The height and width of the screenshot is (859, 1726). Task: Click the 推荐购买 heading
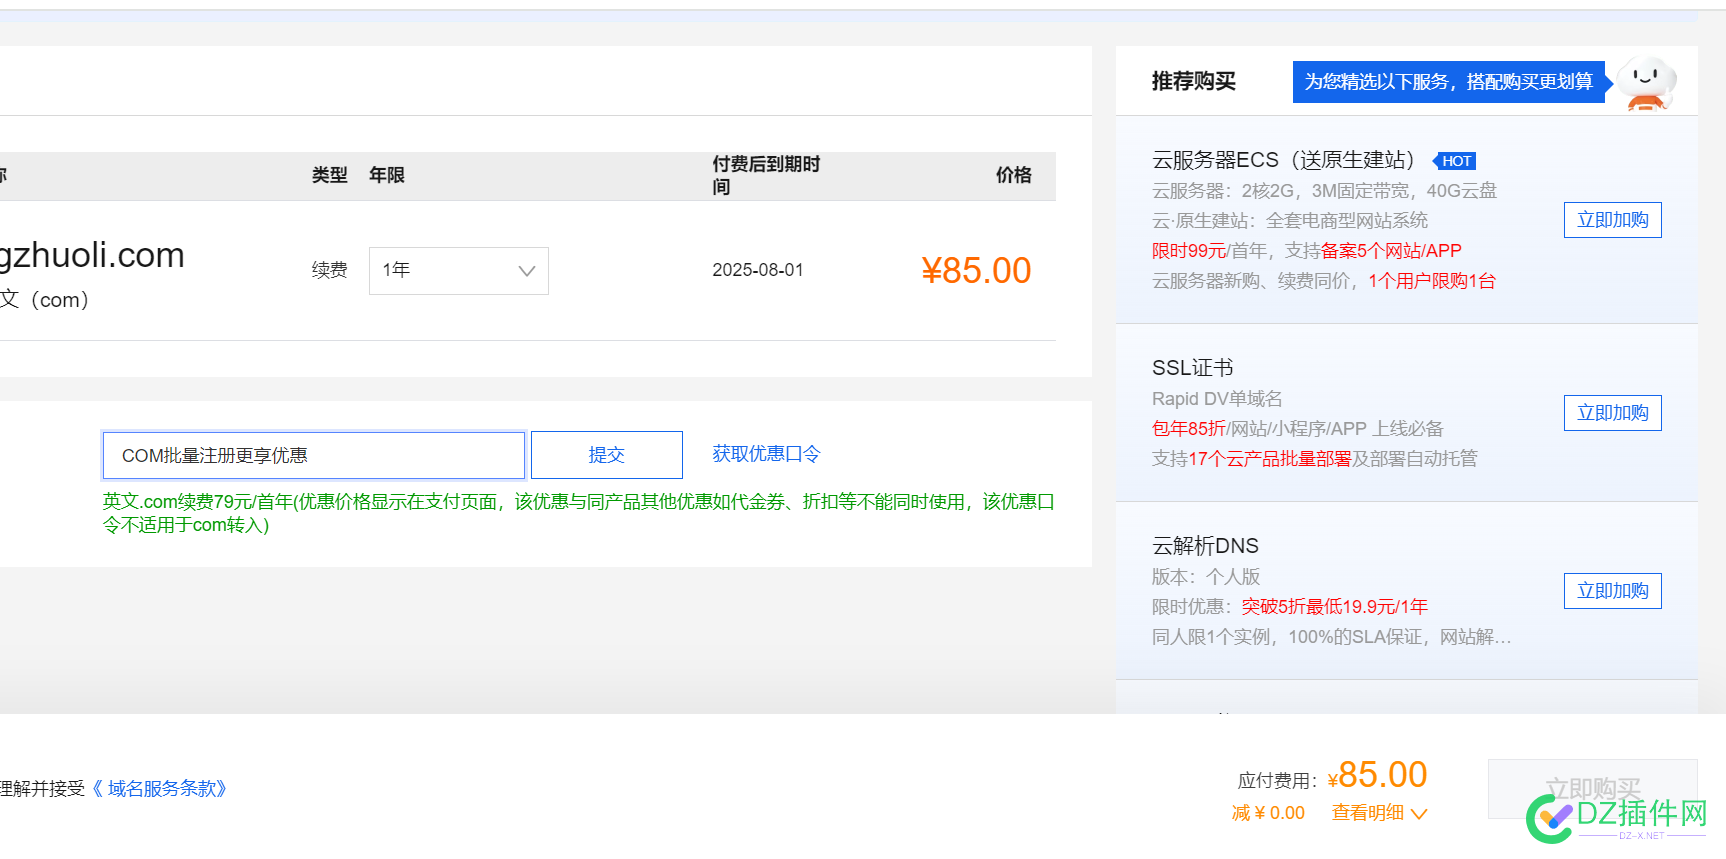point(1193,81)
